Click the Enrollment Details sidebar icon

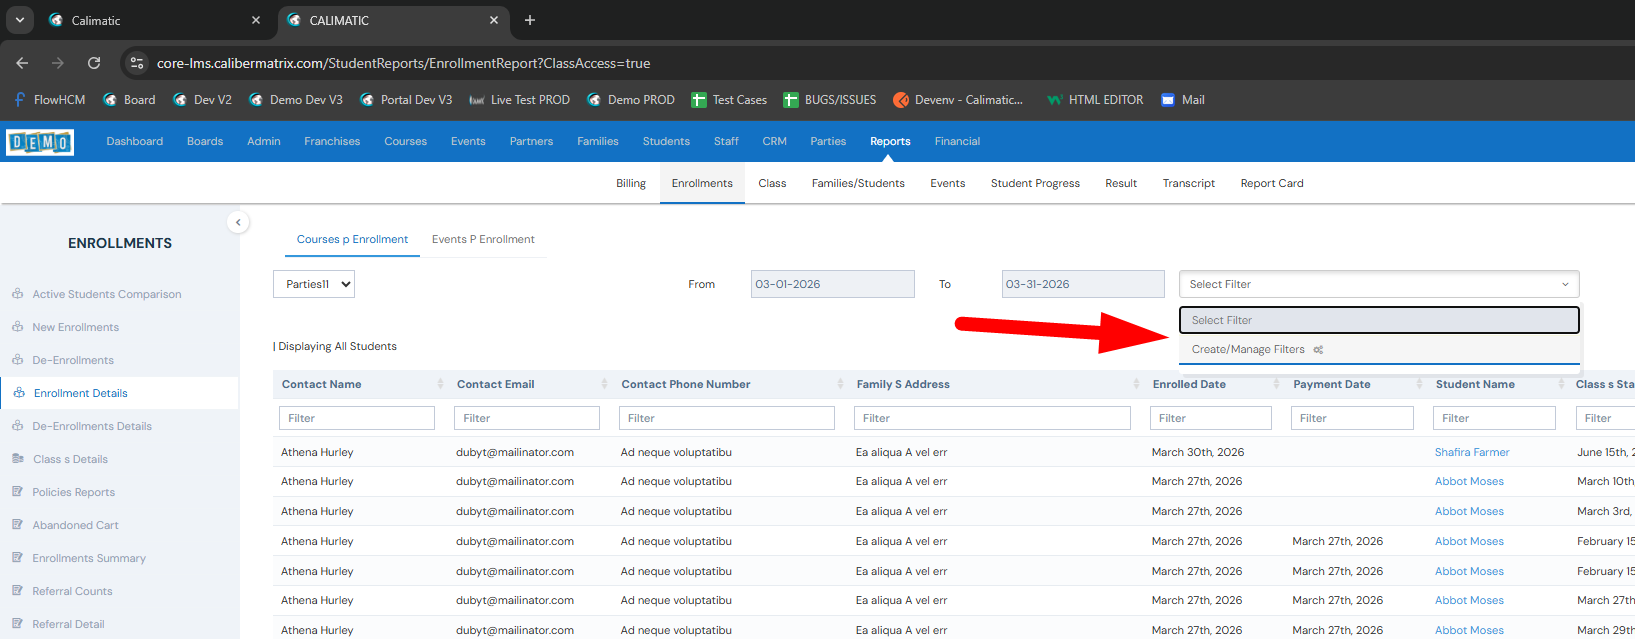[x=19, y=393]
